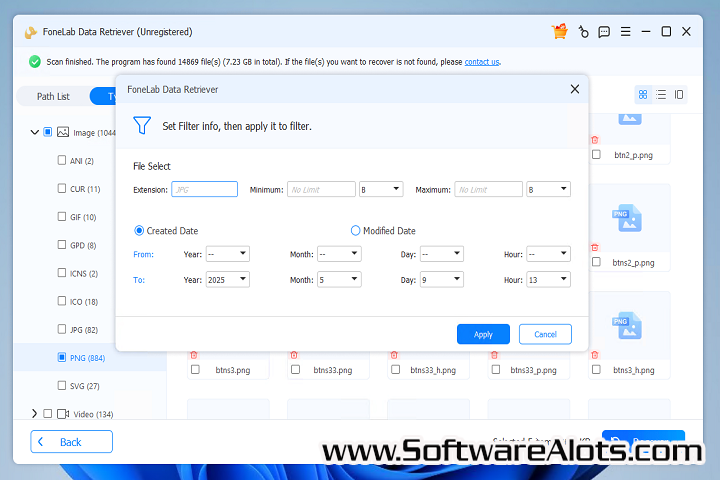Viewport: 720px width, 480px height.
Task: Select the Created Date radio button
Action: [139, 231]
